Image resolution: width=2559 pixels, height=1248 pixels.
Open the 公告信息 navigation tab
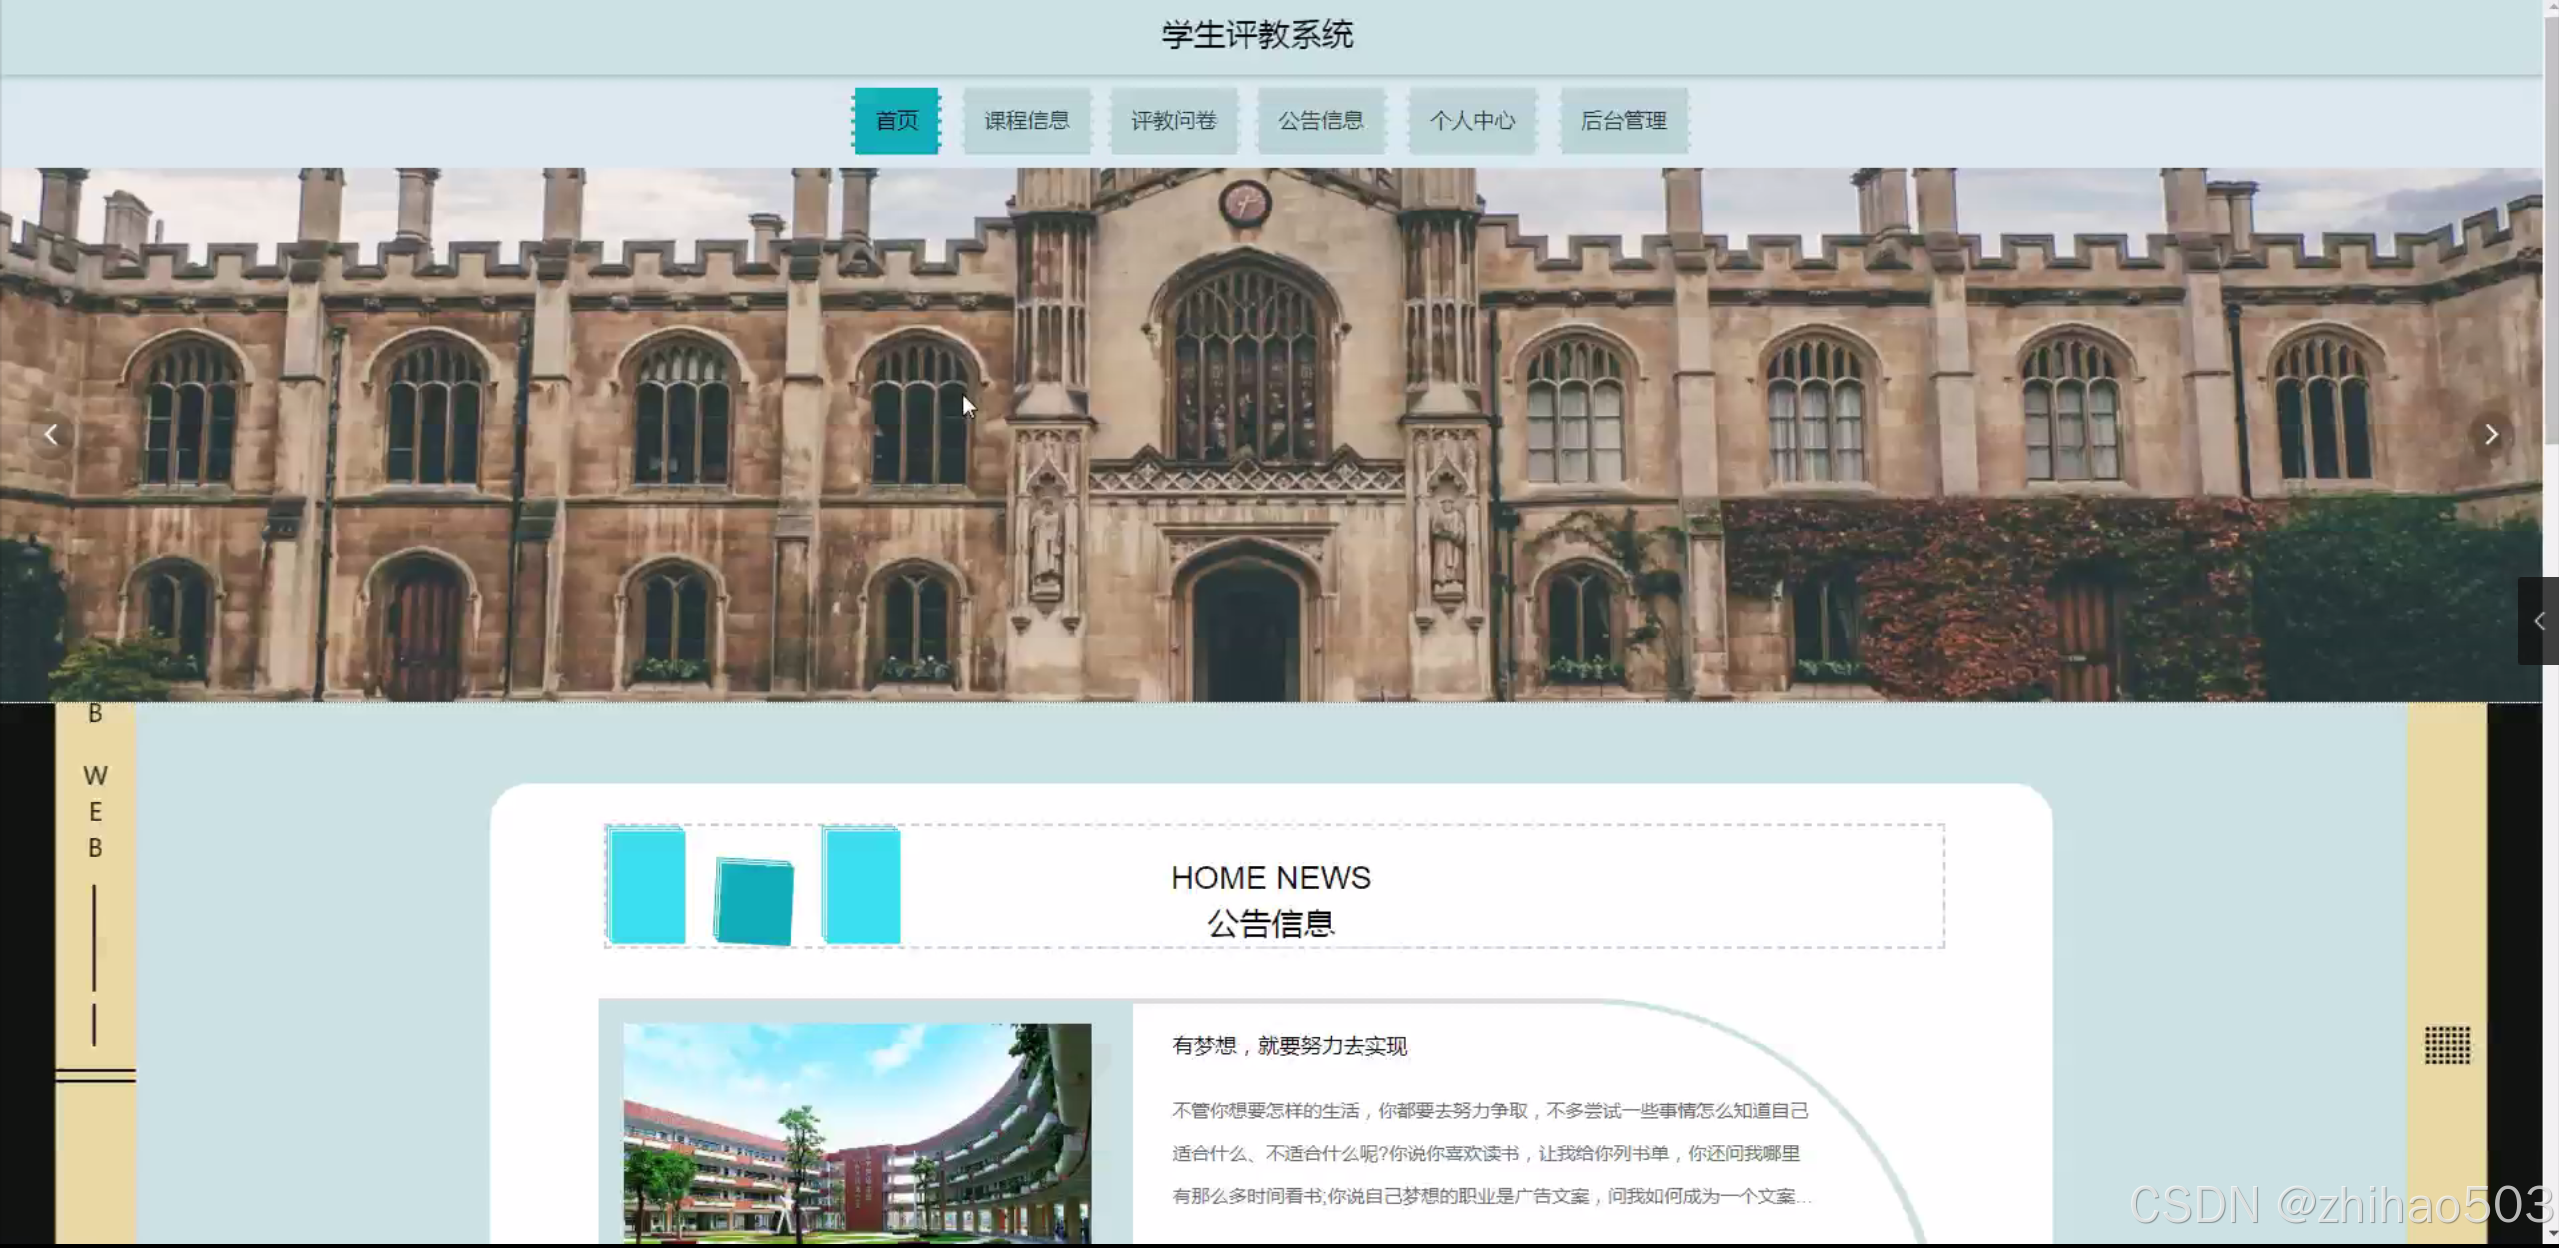tap(1320, 121)
